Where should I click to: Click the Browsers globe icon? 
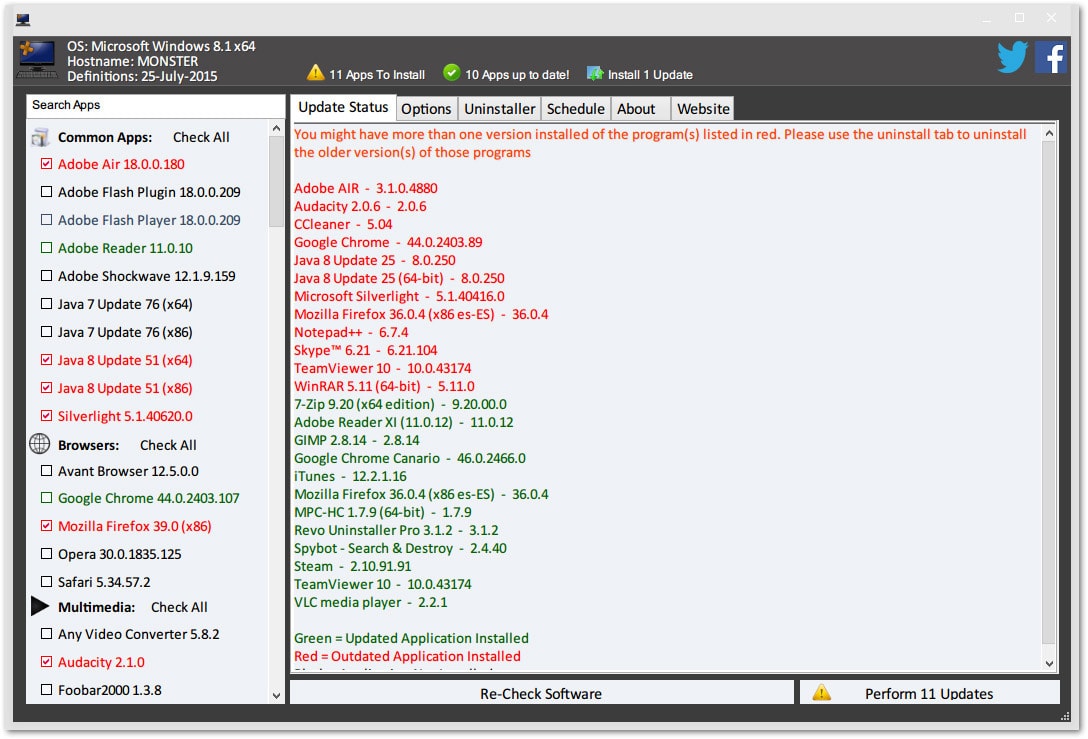point(40,444)
